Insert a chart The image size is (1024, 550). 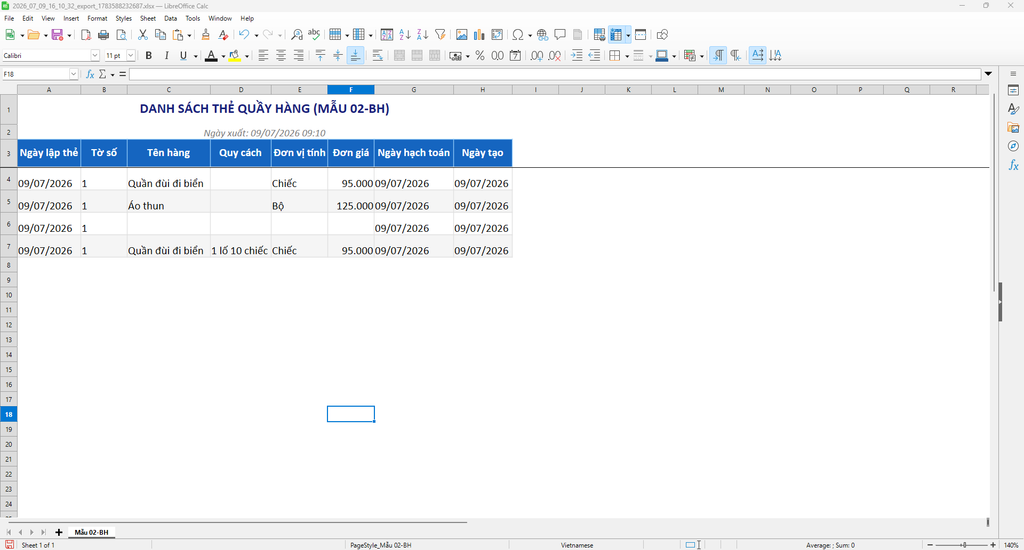pos(479,35)
